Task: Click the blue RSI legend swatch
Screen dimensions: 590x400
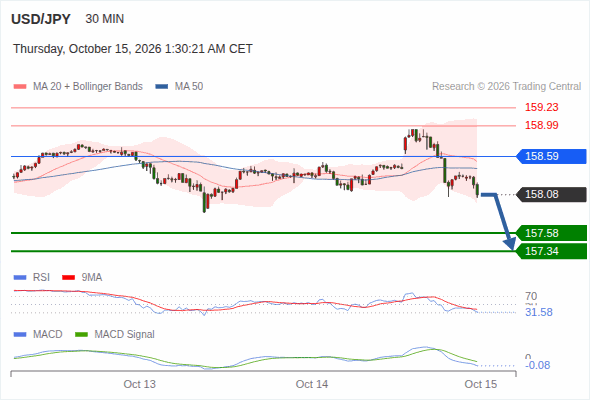Action: pos(20,278)
